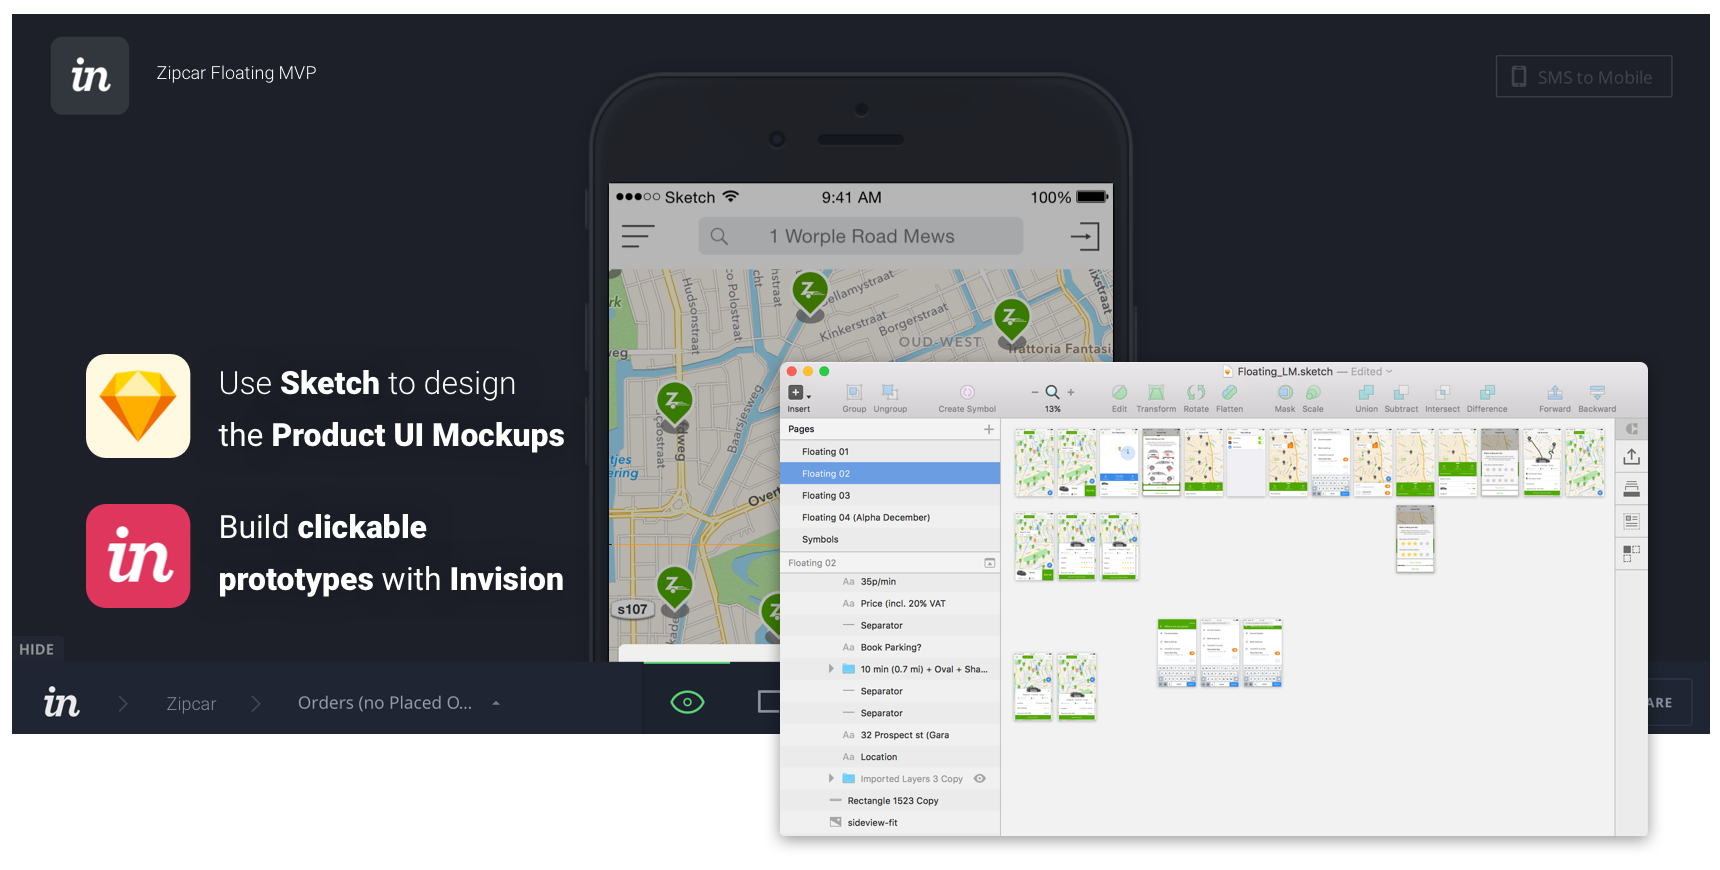Click the Mask tool
1720x870 pixels.
[x=1285, y=398]
